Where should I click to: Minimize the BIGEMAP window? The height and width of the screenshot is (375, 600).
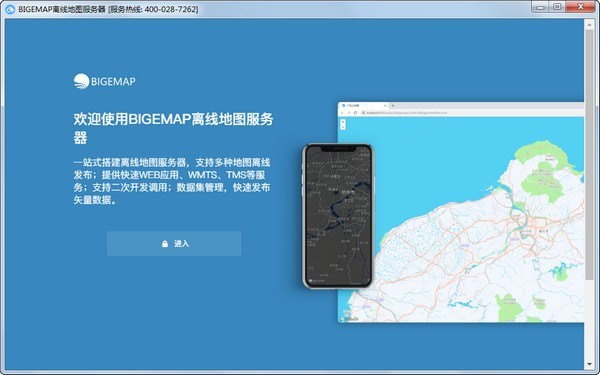(540, 7)
